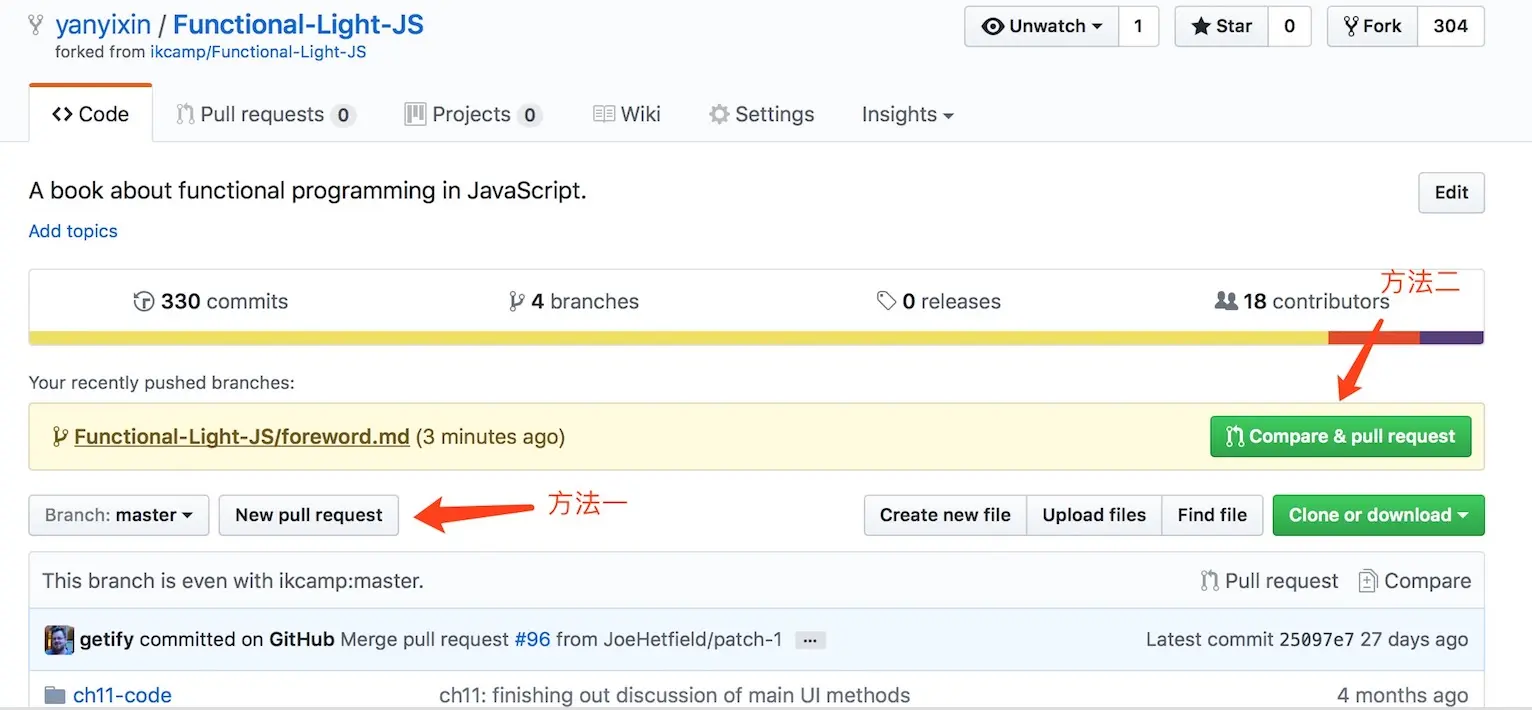
Task: Expand Clone or download dropdown
Action: click(1378, 515)
